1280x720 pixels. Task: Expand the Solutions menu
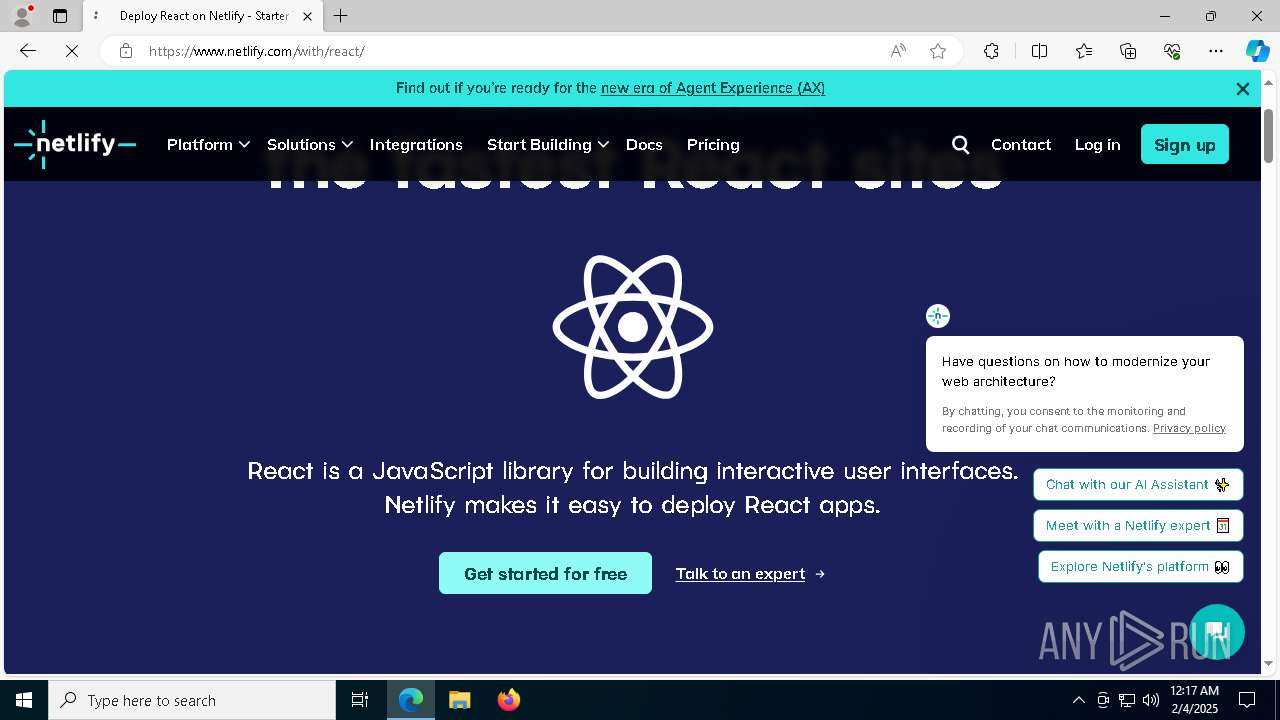[x=309, y=144]
